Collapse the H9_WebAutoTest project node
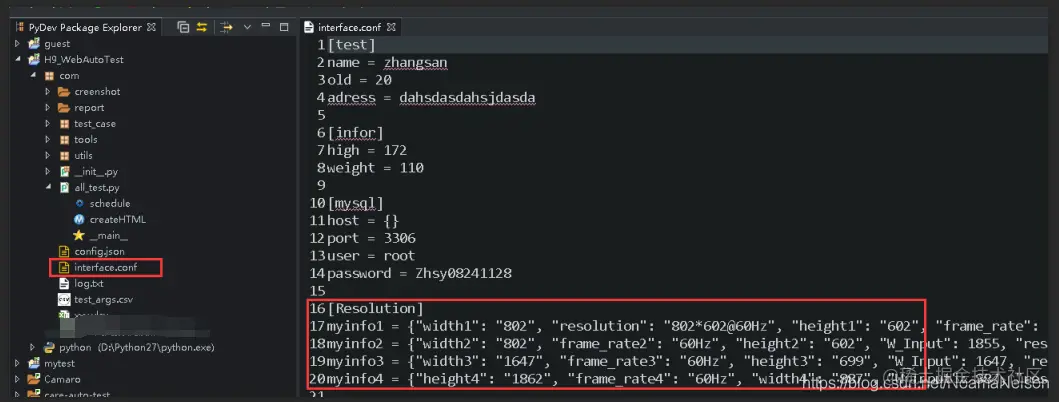 pos(18,59)
